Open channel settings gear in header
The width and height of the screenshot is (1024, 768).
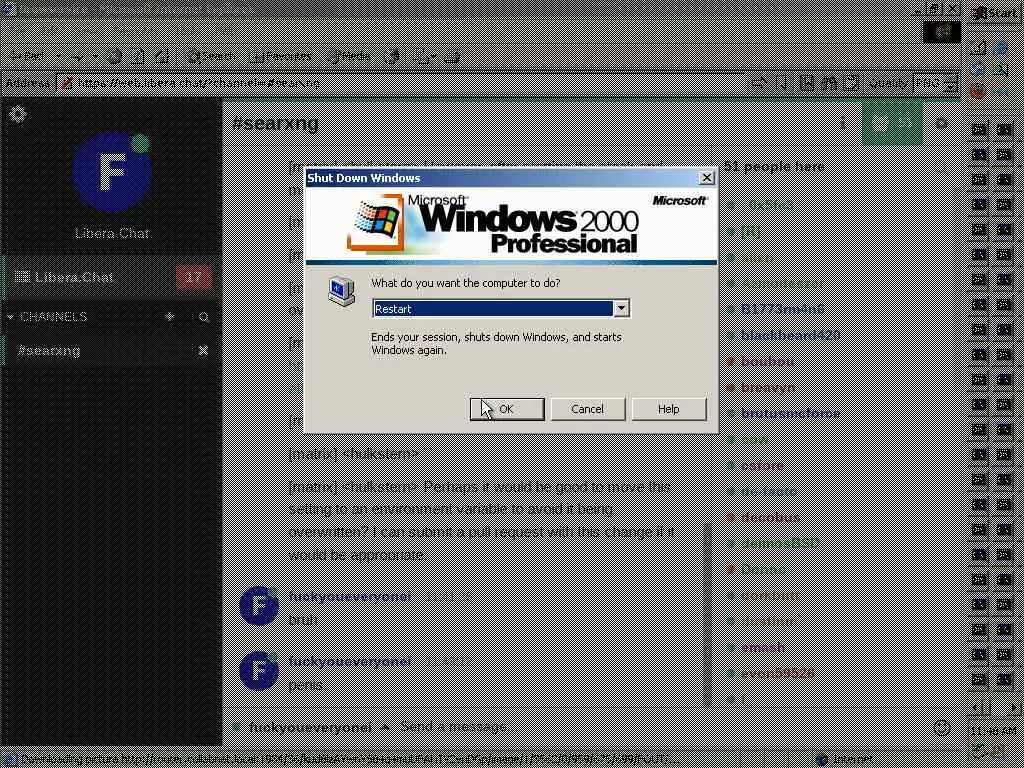tap(941, 123)
